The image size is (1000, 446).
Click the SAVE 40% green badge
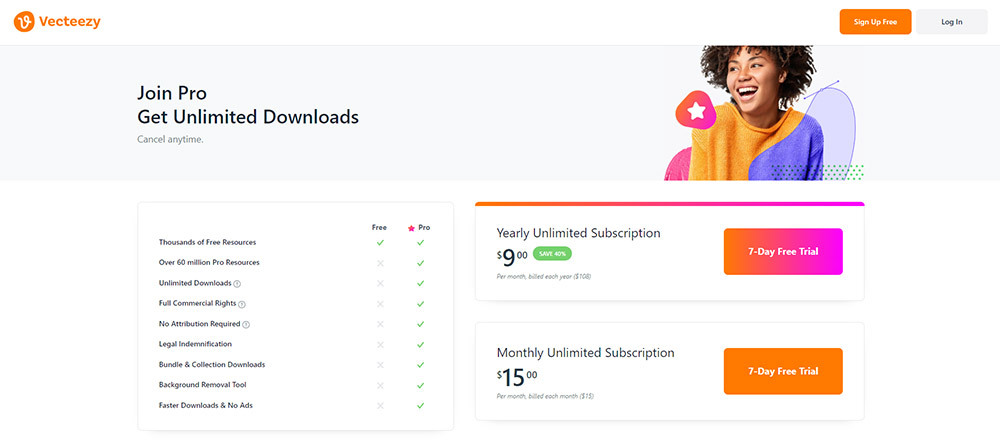click(x=552, y=253)
